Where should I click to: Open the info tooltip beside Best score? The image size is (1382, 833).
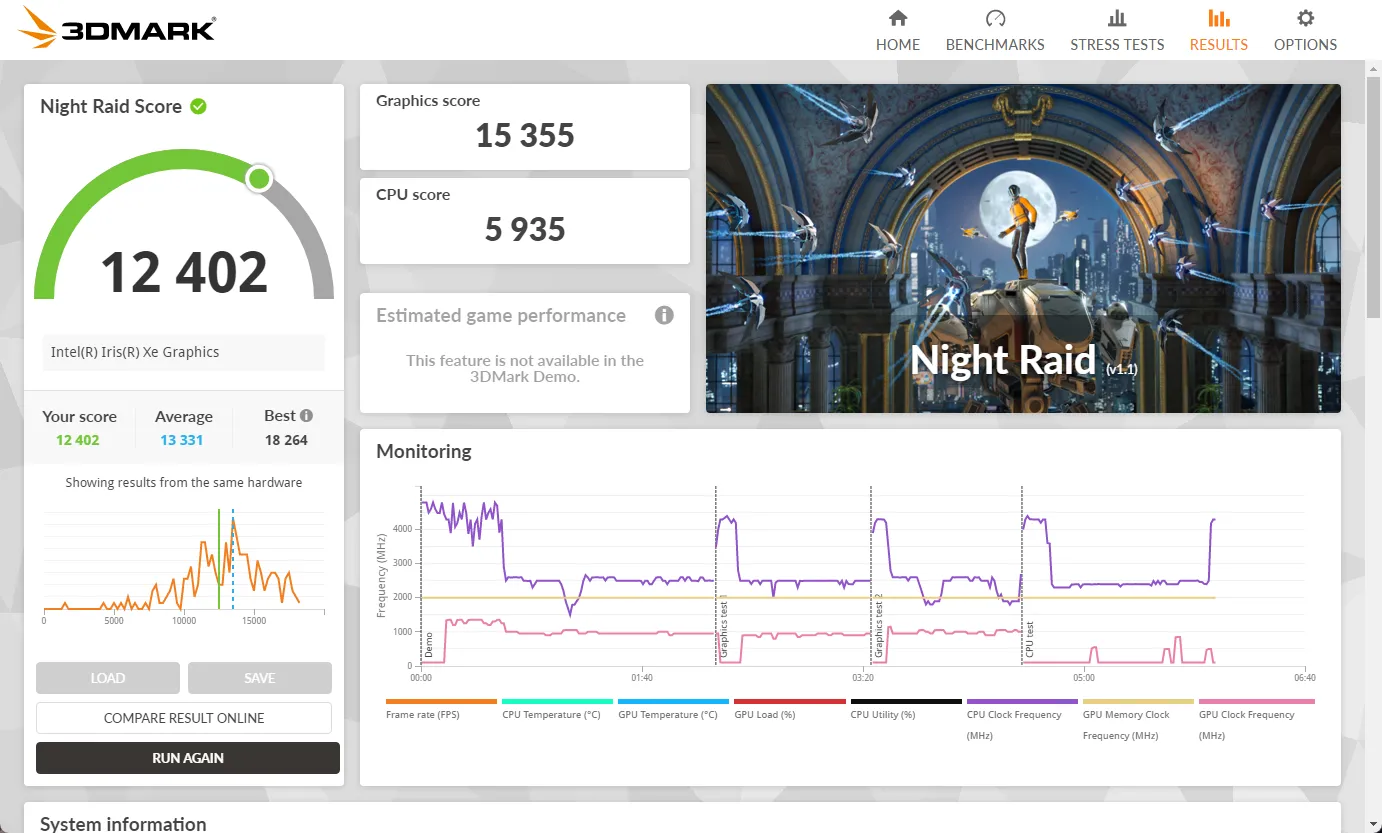pos(307,413)
